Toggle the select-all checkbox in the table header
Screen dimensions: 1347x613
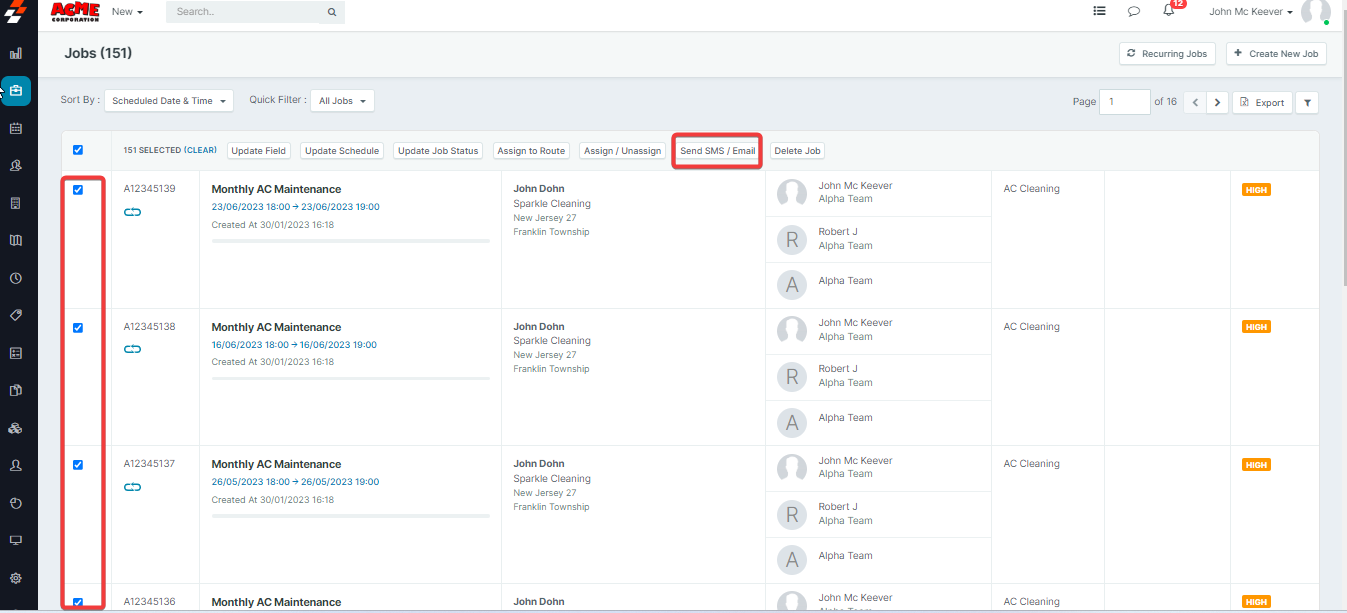(x=78, y=150)
